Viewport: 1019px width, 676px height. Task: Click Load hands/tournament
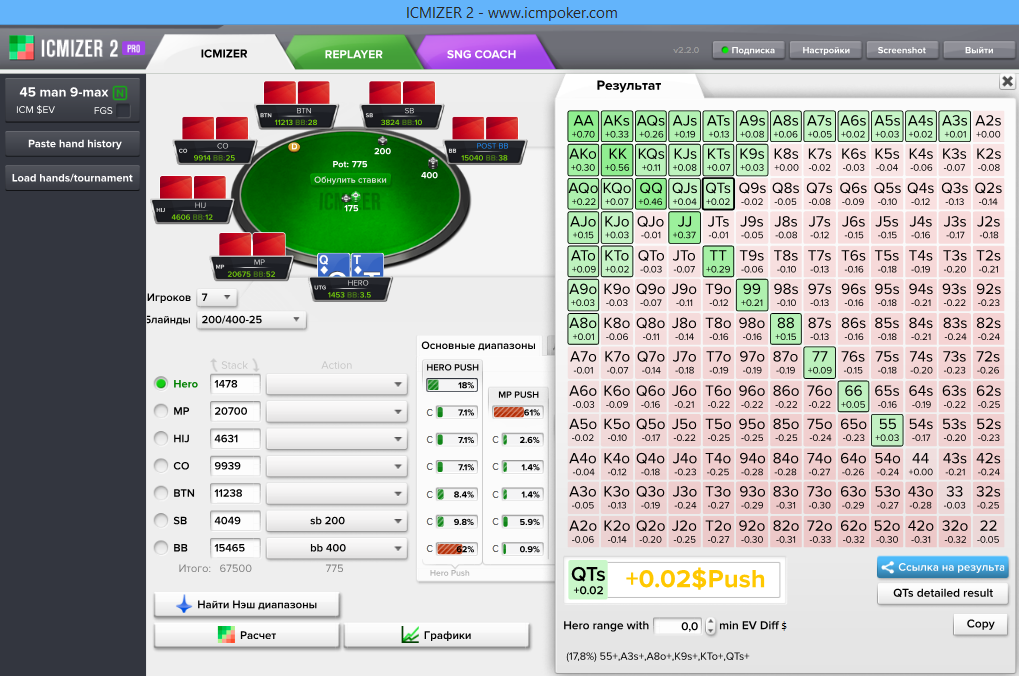coord(72,177)
